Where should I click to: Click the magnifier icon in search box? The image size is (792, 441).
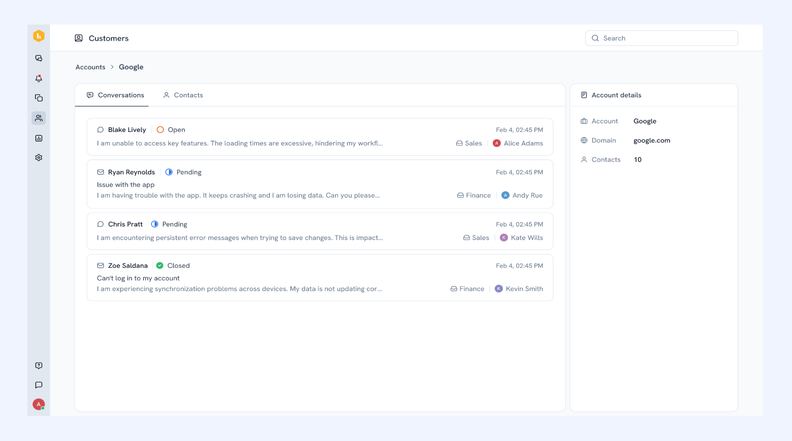pos(595,38)
